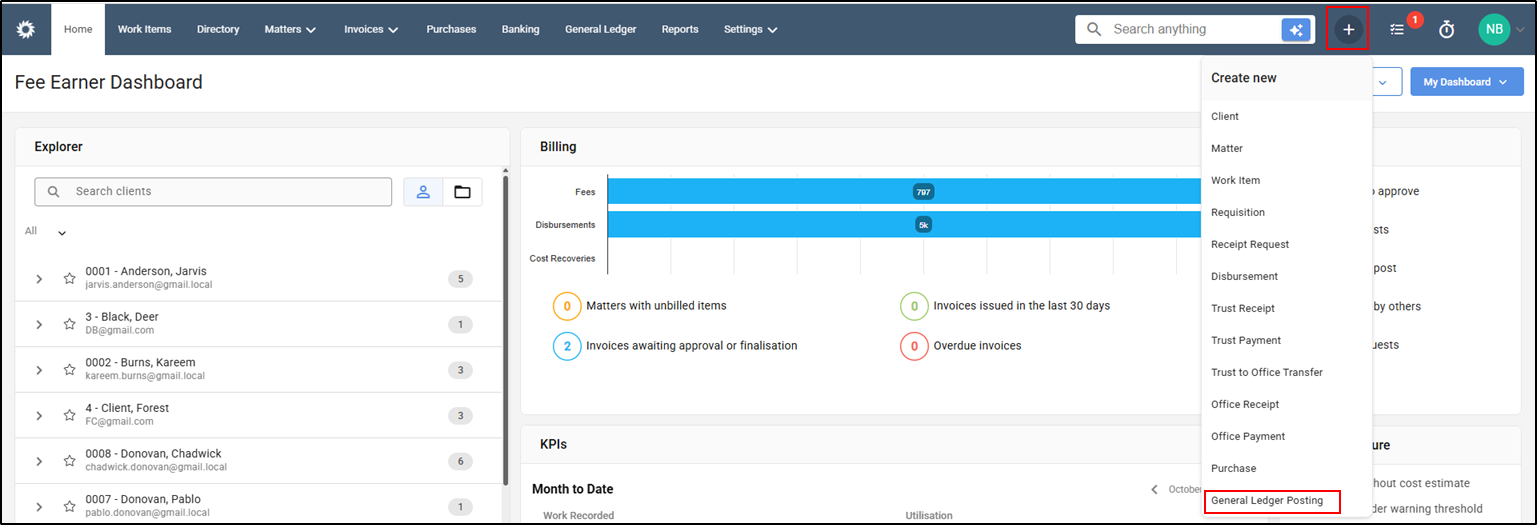
Task: Expand the Burns, Kareem client row
Action: (x=39, y=370)
